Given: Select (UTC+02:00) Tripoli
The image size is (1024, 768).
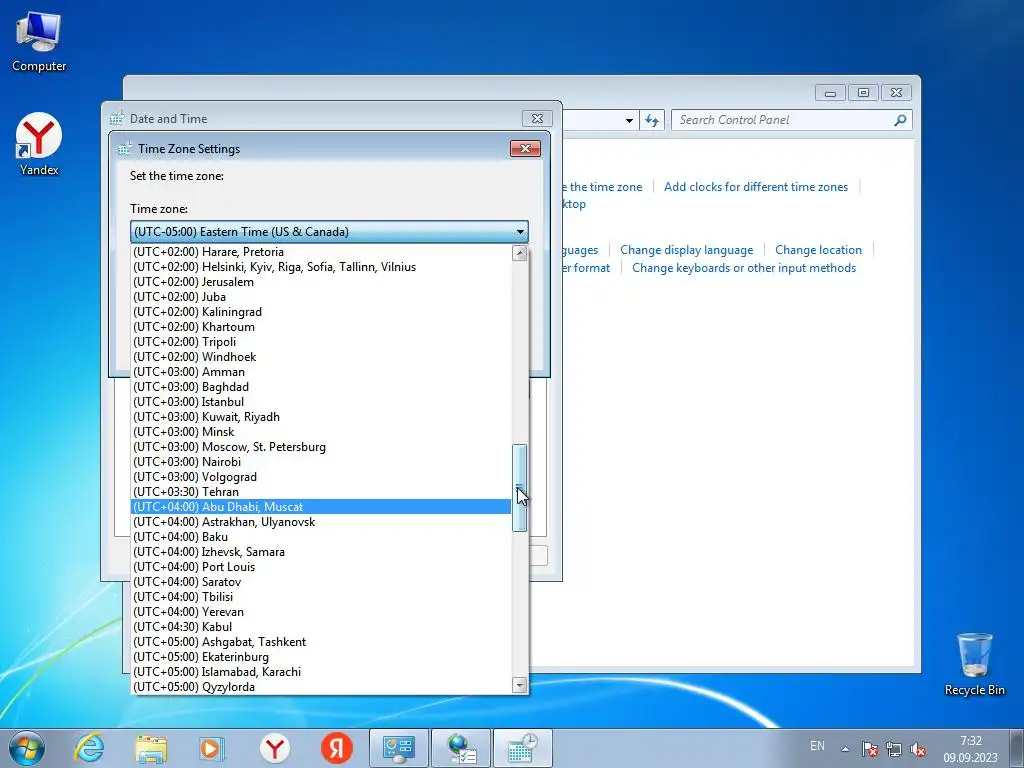Looking at the screenshot, I should 321,342.
